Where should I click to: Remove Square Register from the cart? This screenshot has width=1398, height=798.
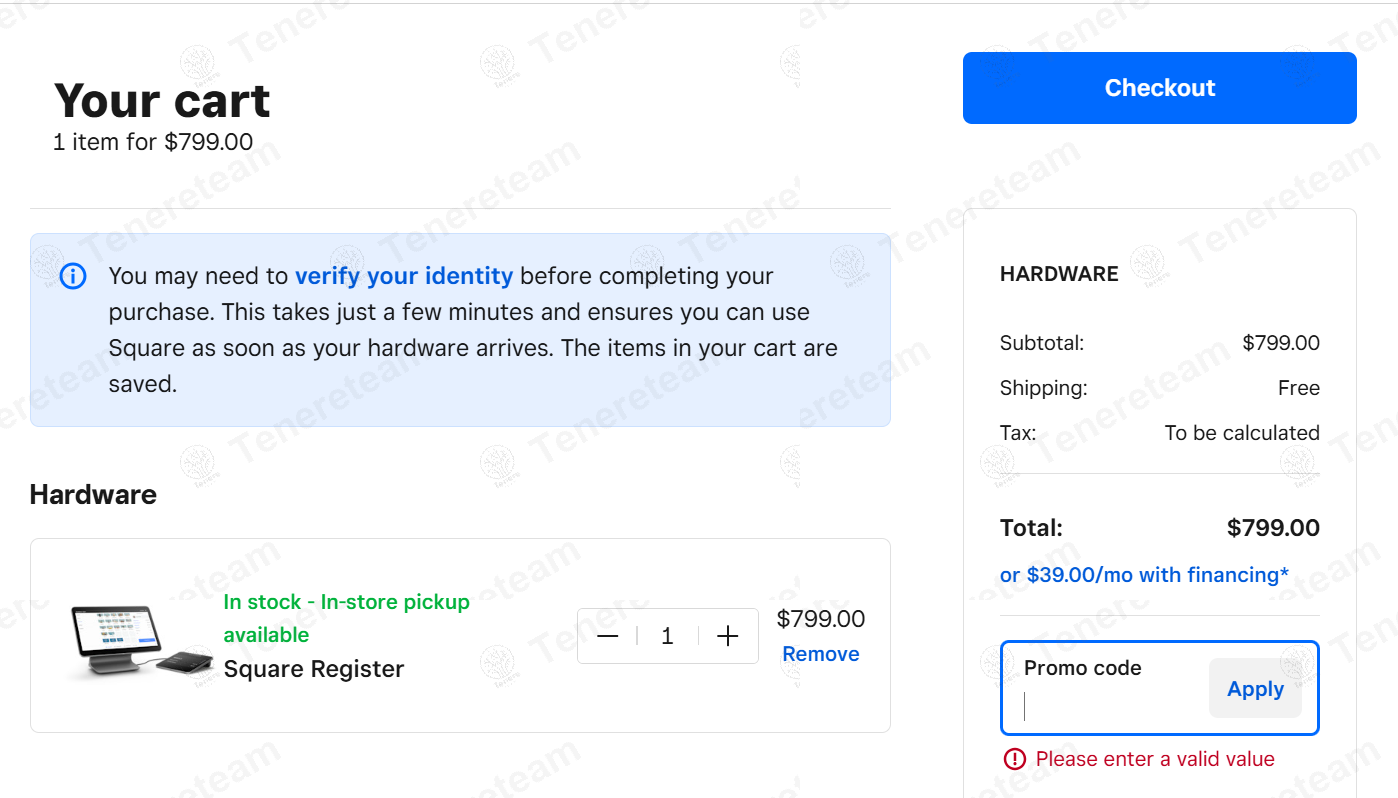pyautogui.click(x=820, y=654)
